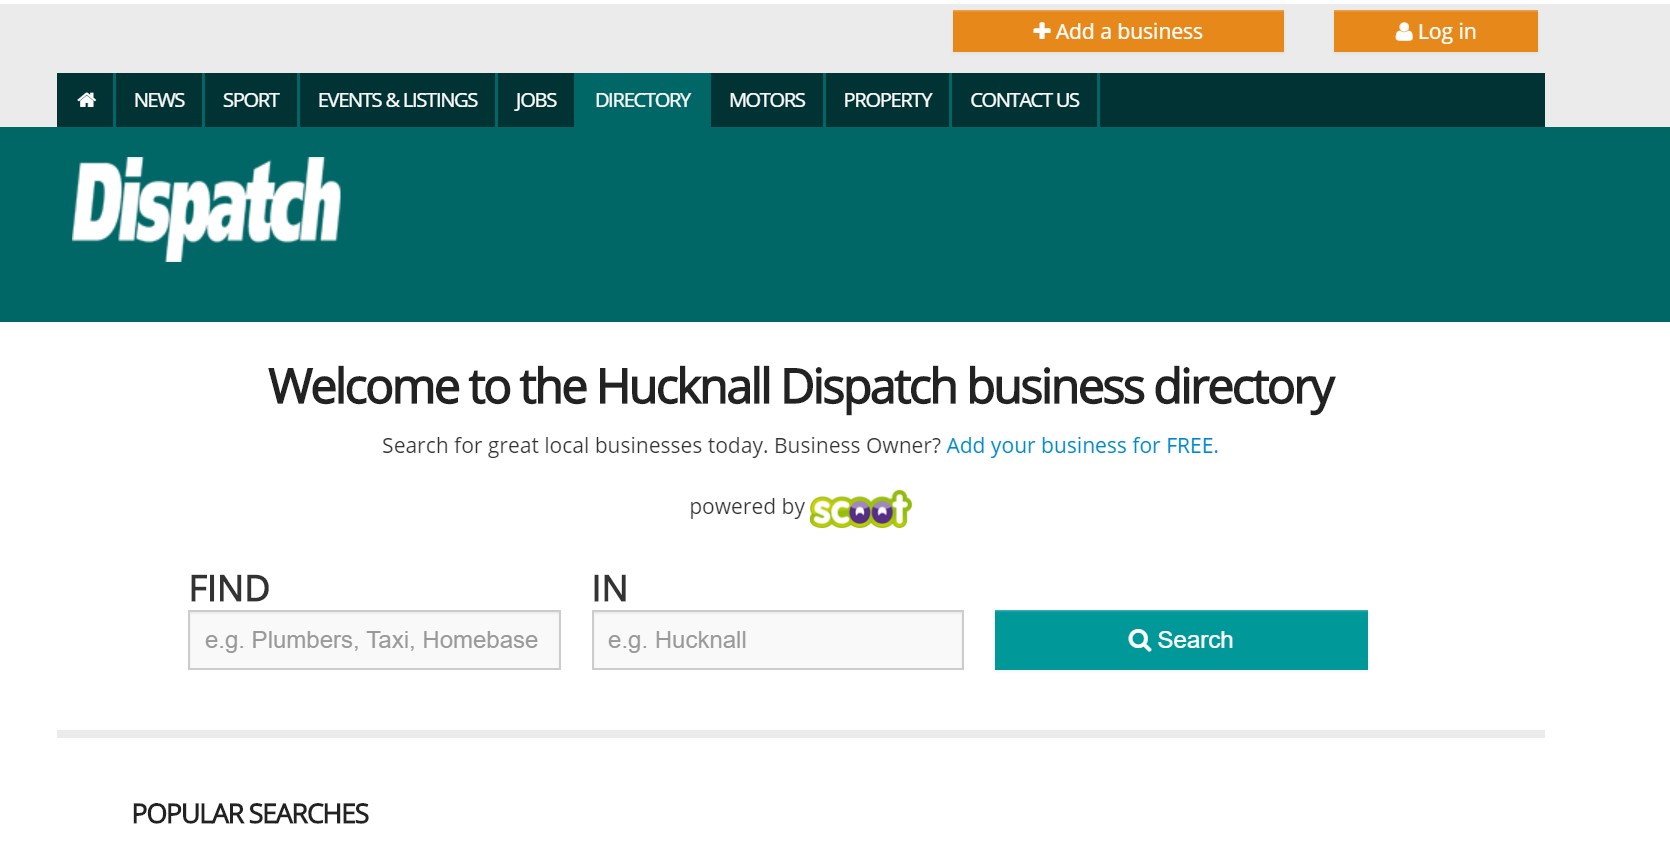Go to the home icon in navigation bar

coord(86,100)
